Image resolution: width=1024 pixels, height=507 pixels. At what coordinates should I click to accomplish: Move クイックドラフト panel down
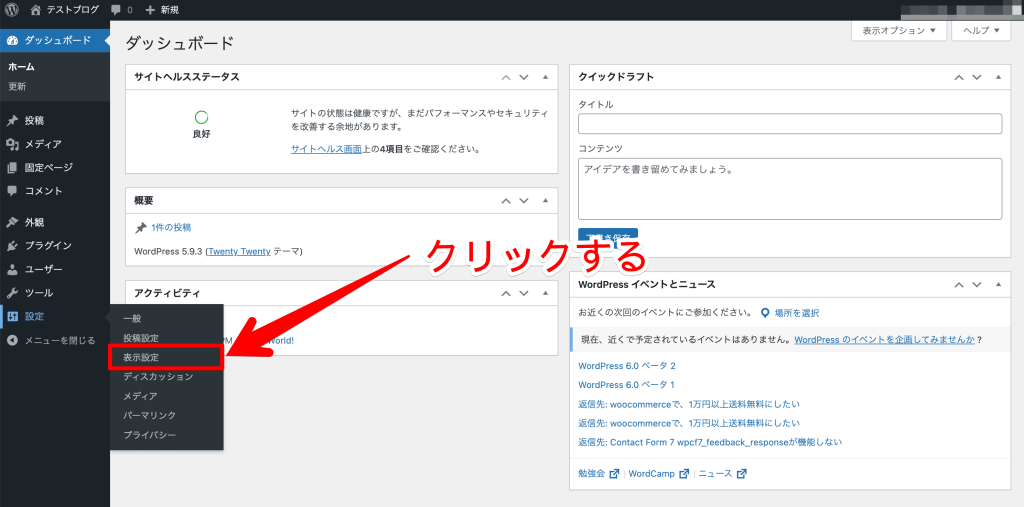coord(976,77)
